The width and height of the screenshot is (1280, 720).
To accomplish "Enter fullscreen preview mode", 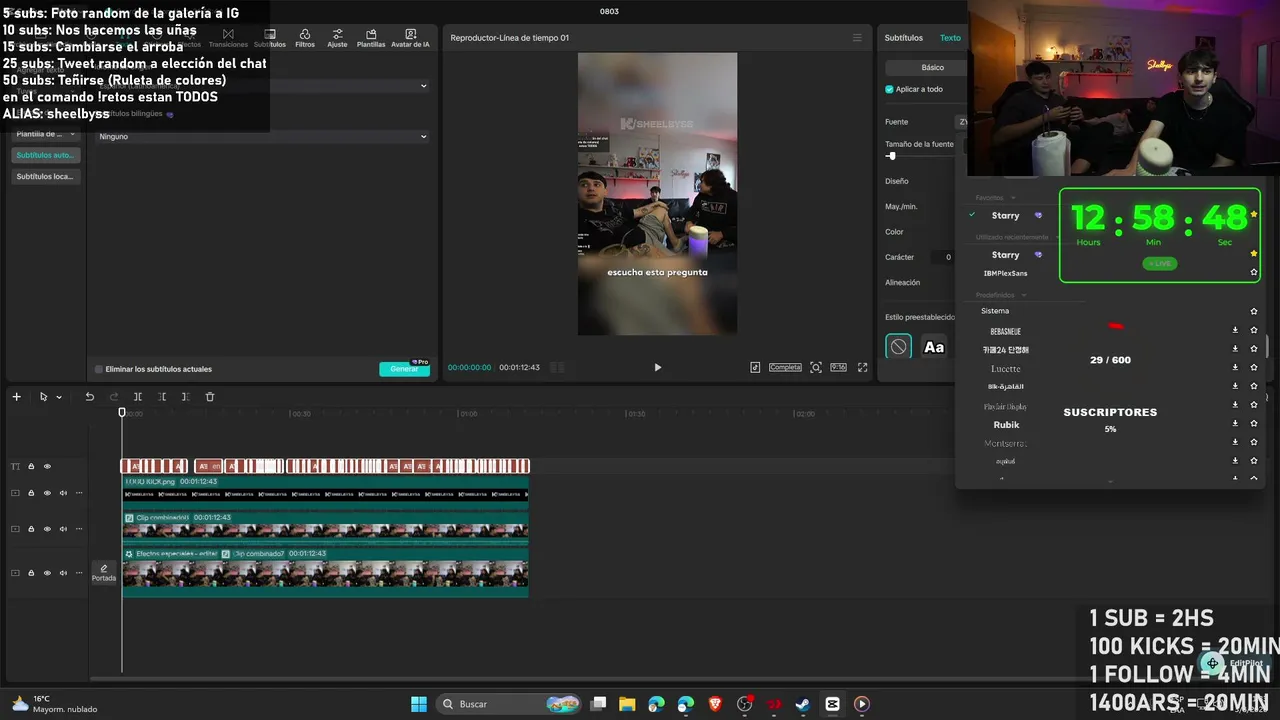I will click(x=862, y=367).
